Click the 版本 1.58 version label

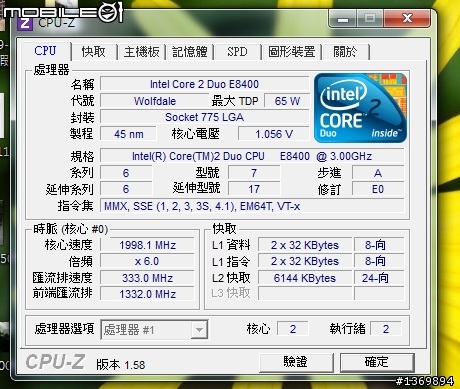[121, 365]
